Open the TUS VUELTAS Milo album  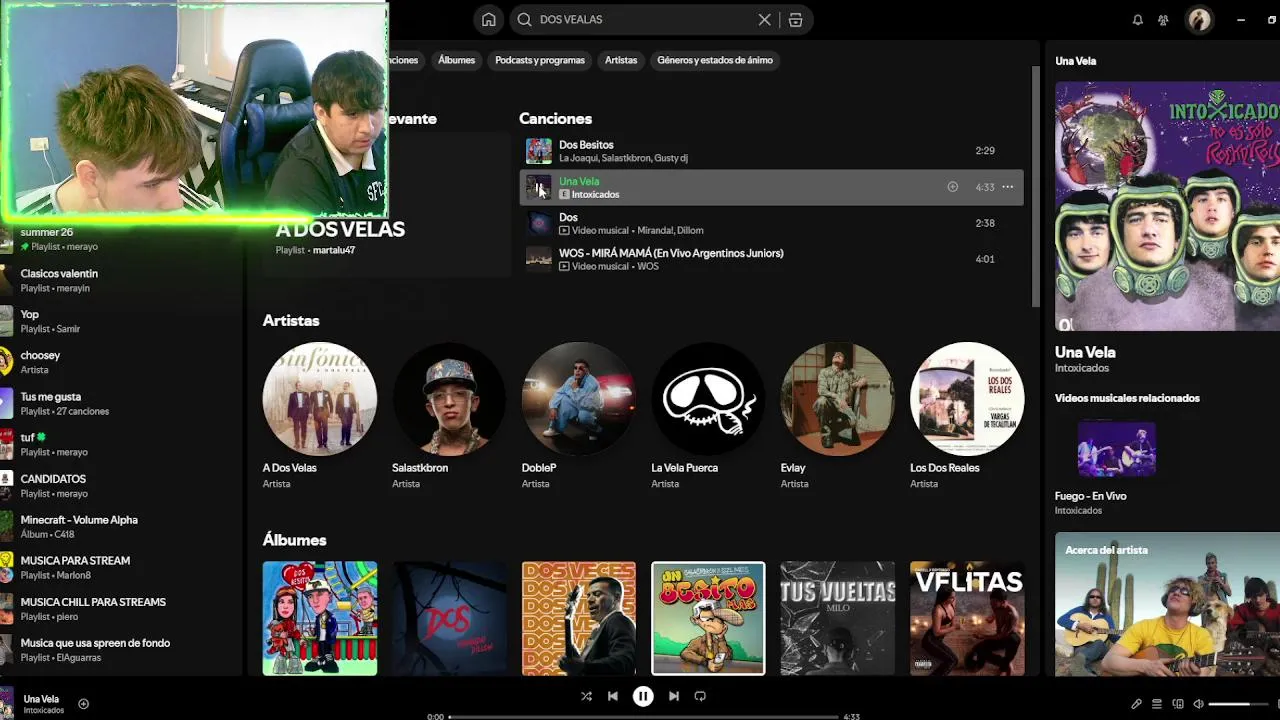[x=838, y=618]
